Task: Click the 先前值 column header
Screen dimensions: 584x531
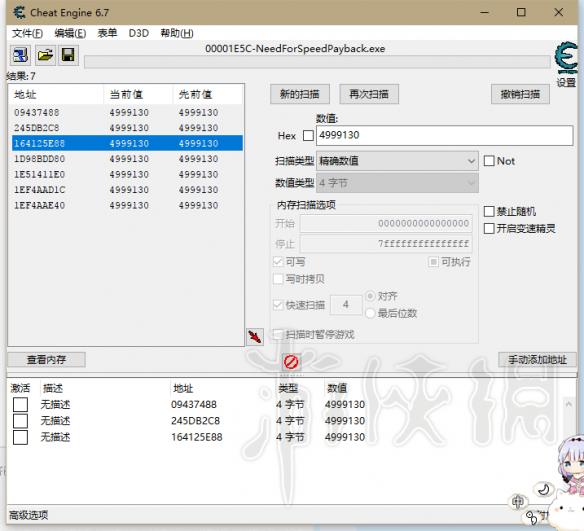Action: tap(208, 95)
